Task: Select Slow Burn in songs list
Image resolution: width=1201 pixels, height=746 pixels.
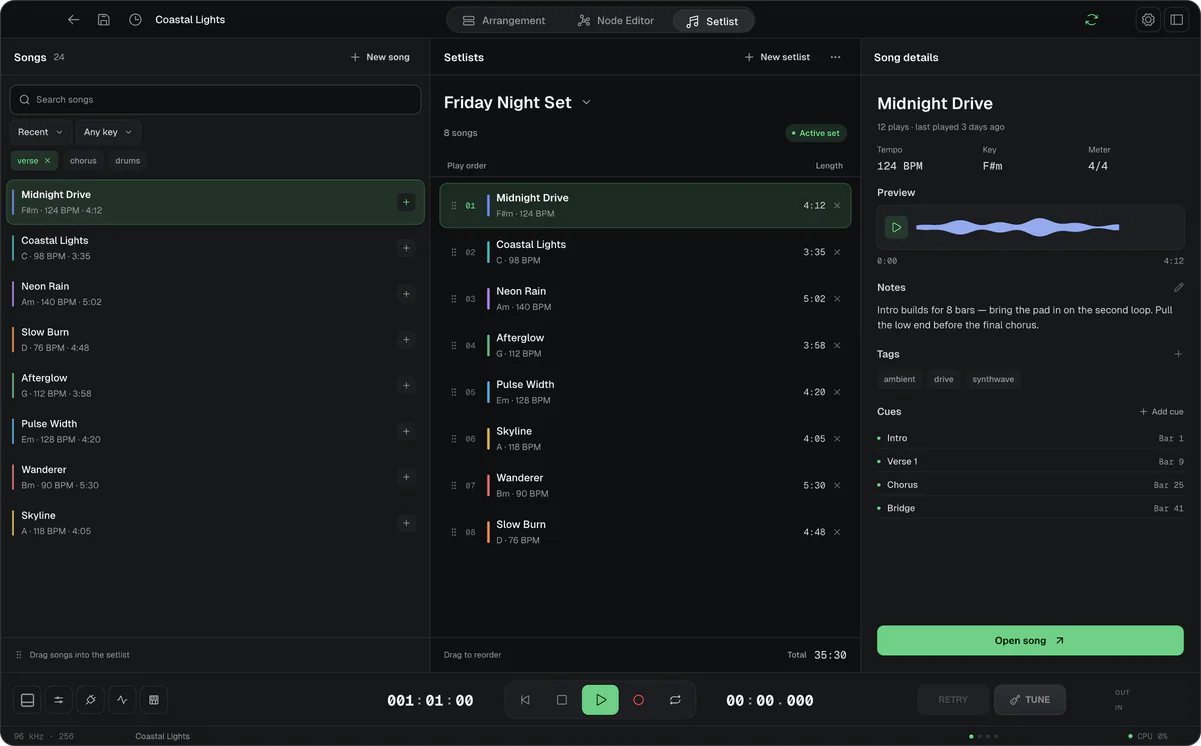Action: coord(215,340)
